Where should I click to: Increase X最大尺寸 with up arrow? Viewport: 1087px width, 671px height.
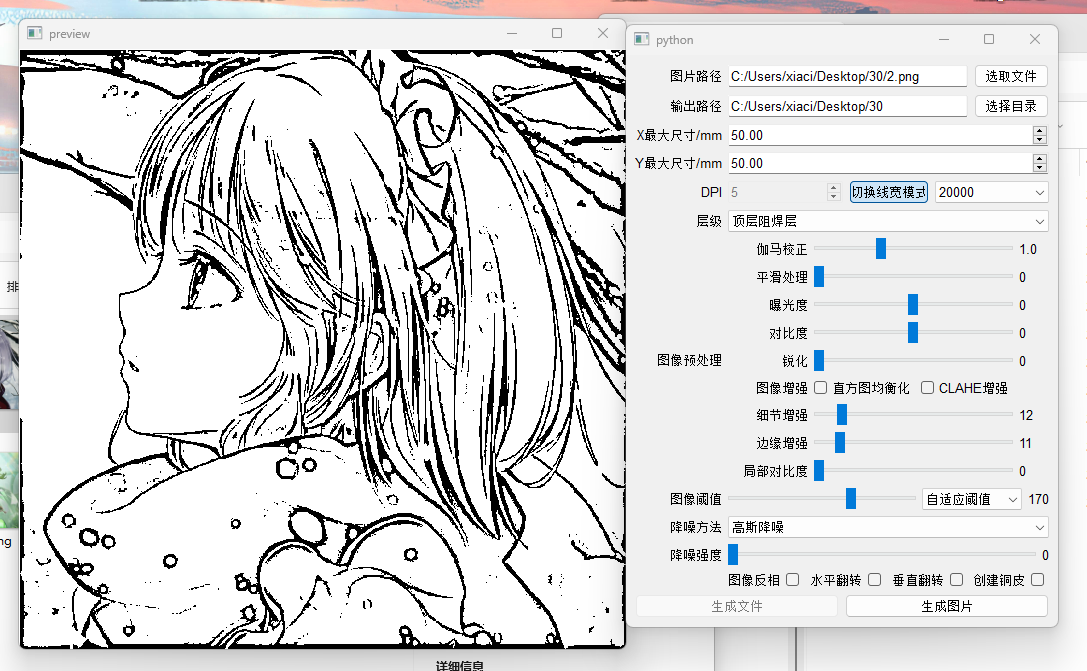[1039, 131]
